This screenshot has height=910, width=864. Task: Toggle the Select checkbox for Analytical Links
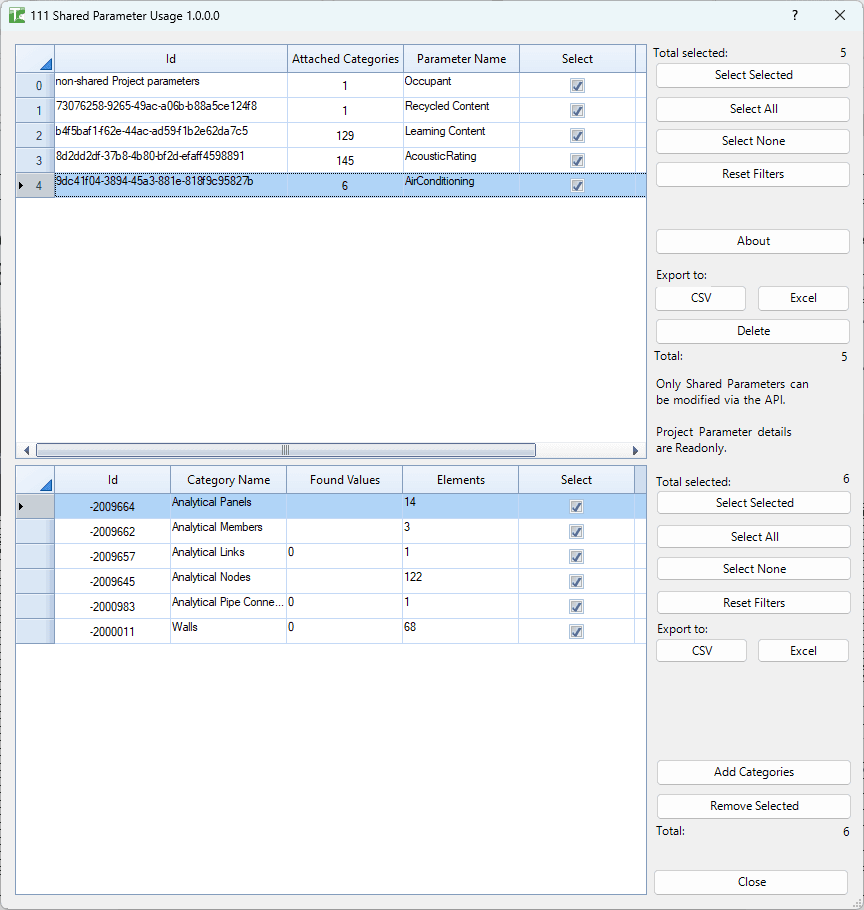[576, 557]
